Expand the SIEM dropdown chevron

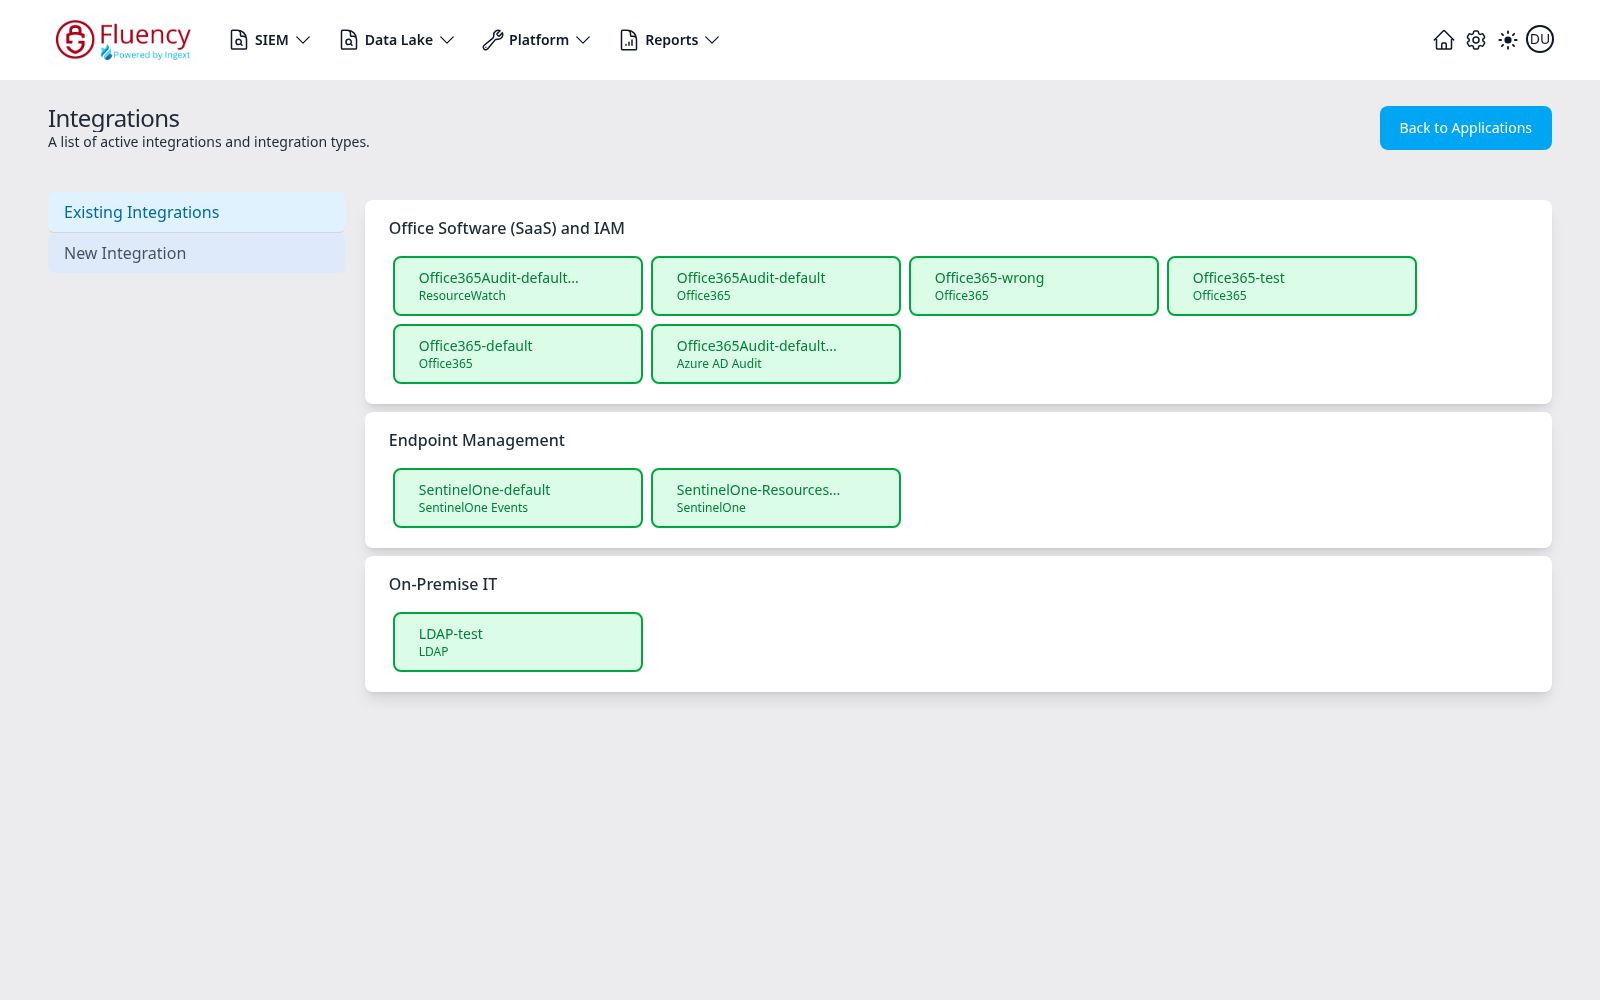pyautogui.click(x=303, y=40)
